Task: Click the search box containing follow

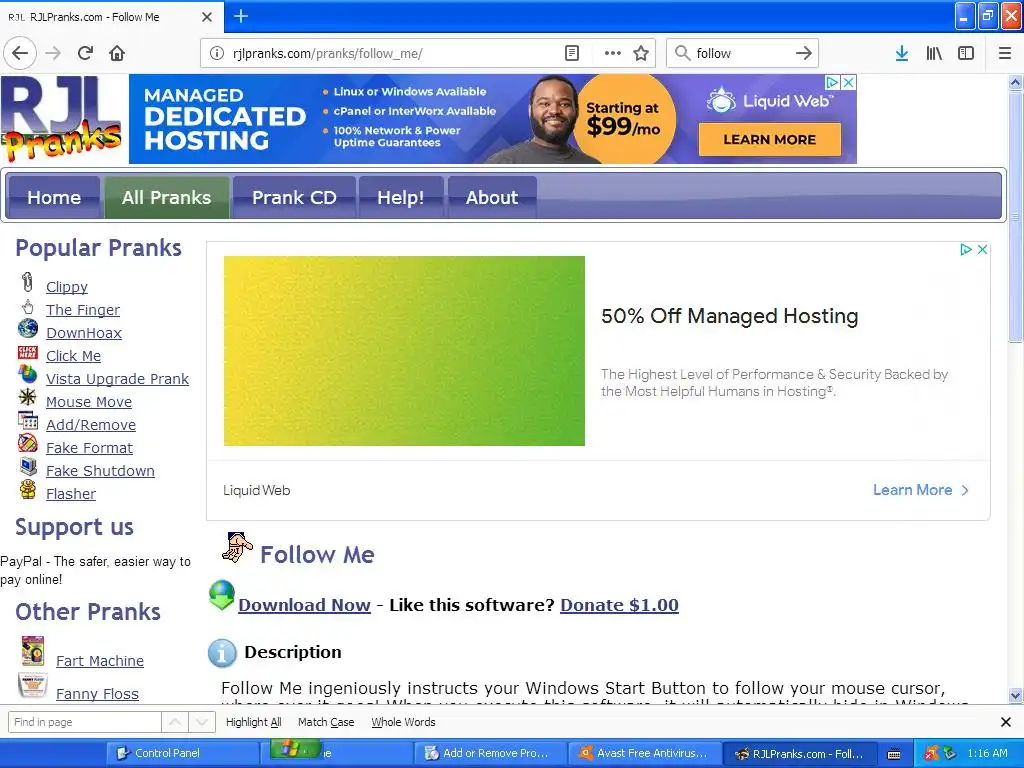Action: [742, 53]
